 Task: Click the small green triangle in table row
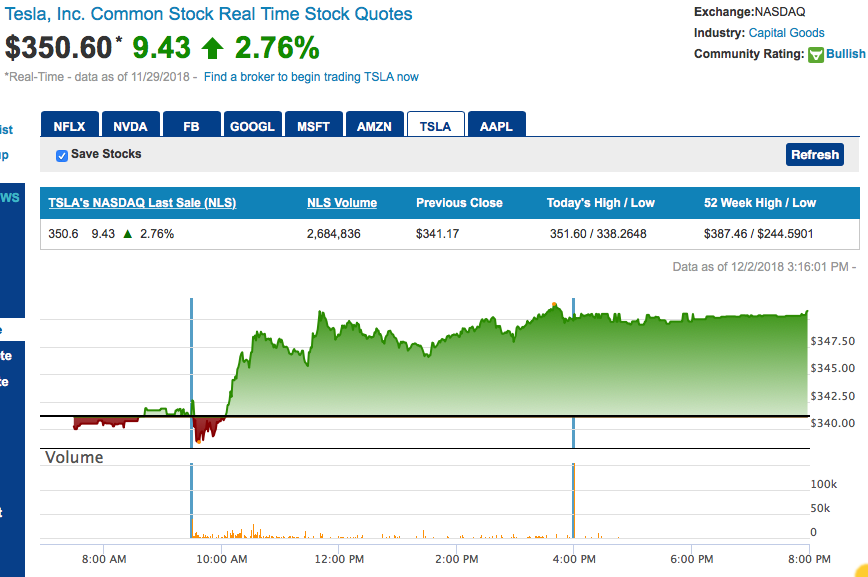tap(128, 234)
